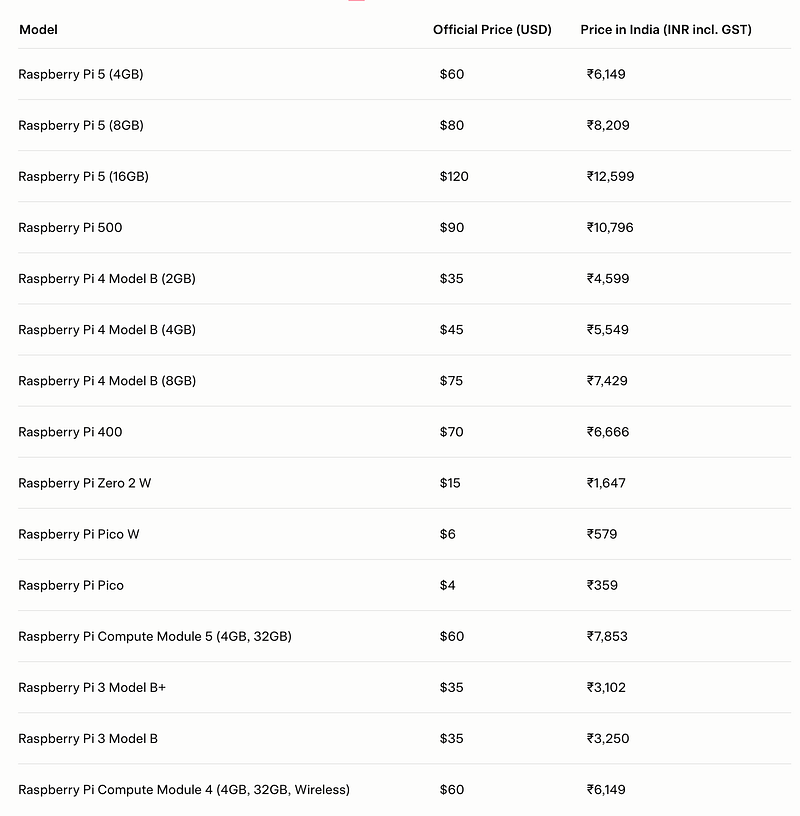The width and height of the screenshot is (800, 816).
Task: Select the Raspberry Pi 400 row label
Action: 70,432
